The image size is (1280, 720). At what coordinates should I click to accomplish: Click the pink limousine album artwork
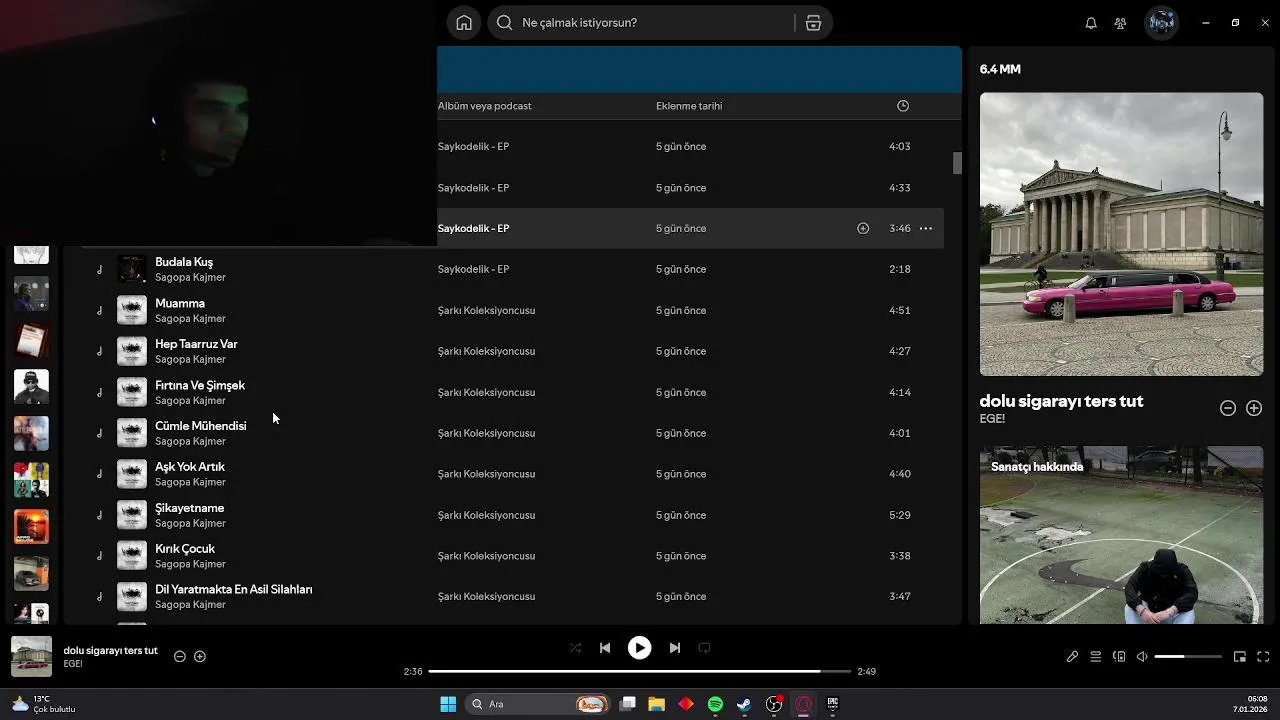tap(1121, 234)
